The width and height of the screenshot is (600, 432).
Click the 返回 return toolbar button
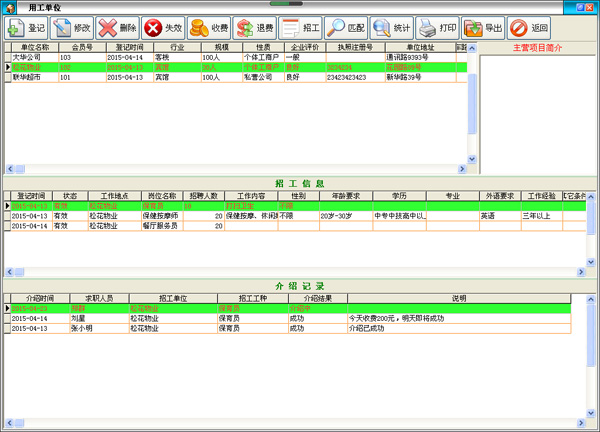click(529, 28)
